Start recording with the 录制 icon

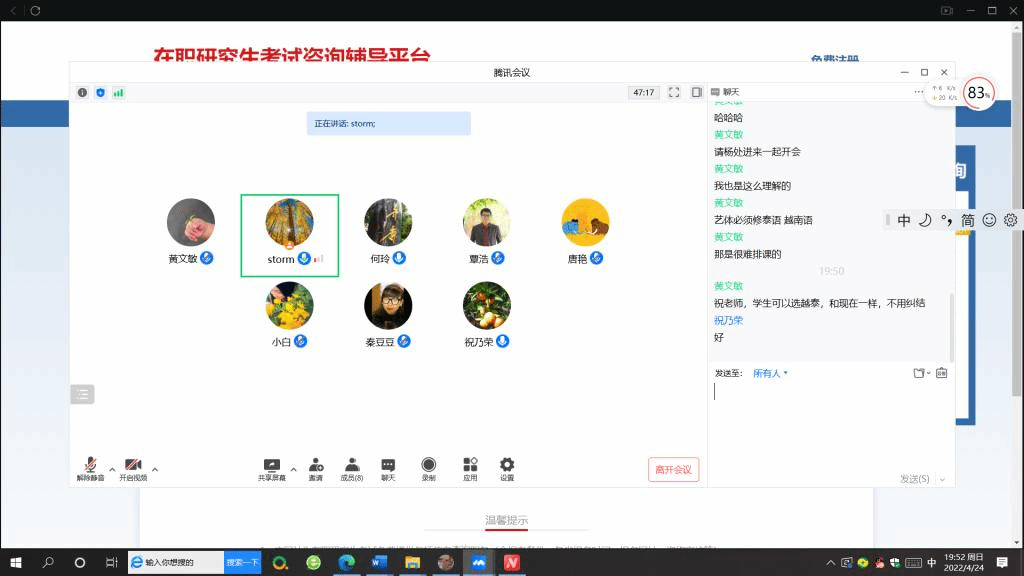(x=429, y=468)
